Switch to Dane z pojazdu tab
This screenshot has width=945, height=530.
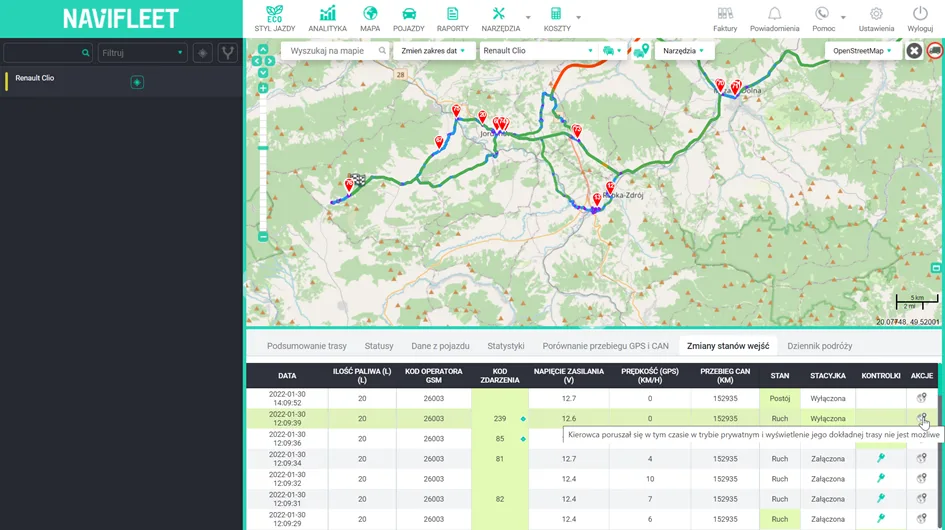click(x=440, y=346)
